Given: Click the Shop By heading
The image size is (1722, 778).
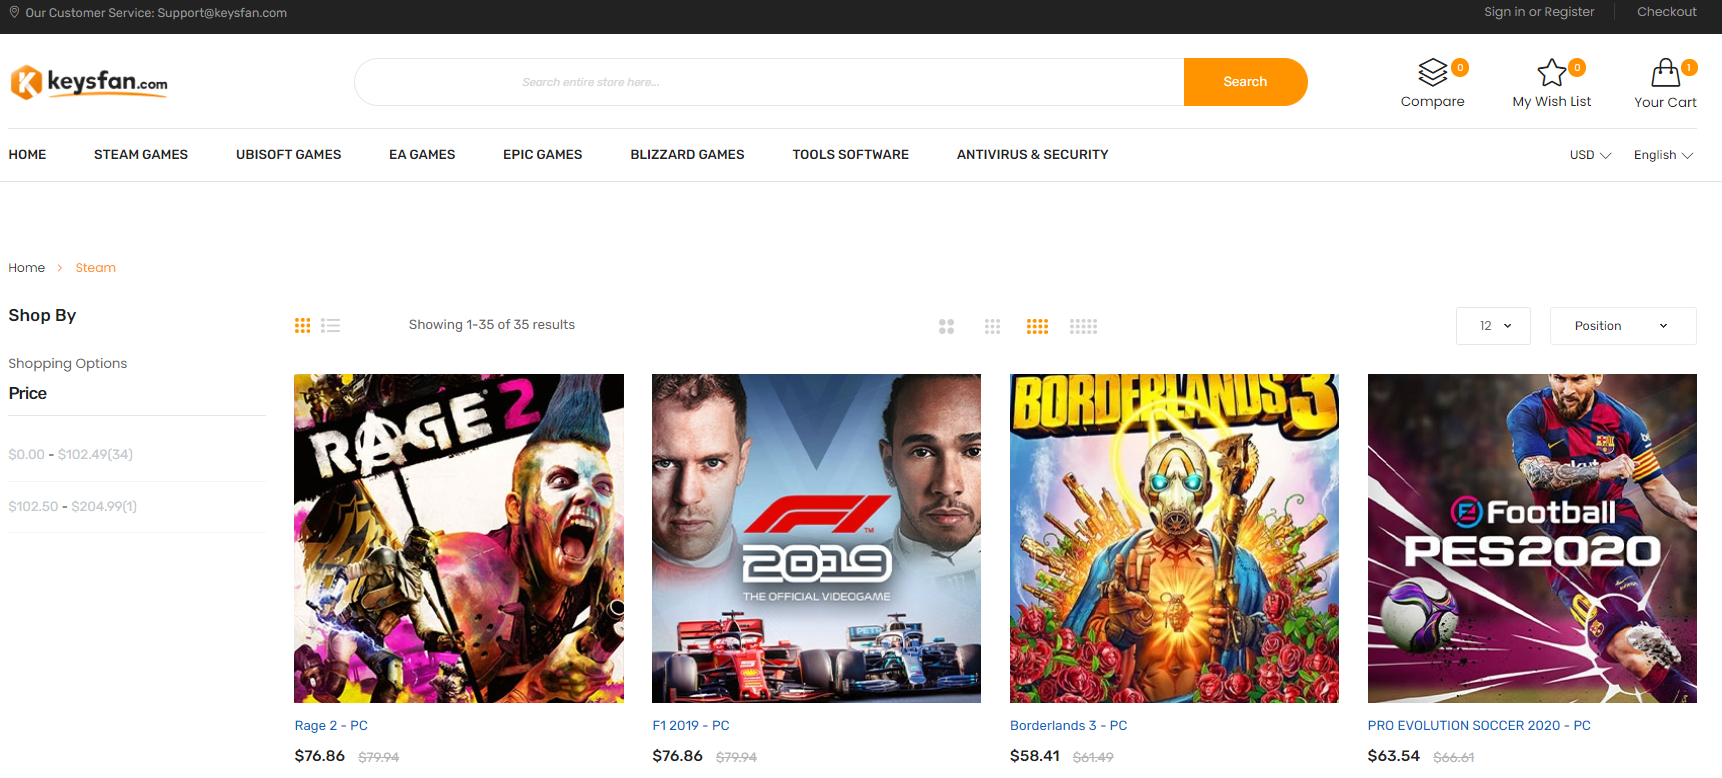Looking at the screenshot, I should [42, 316].
